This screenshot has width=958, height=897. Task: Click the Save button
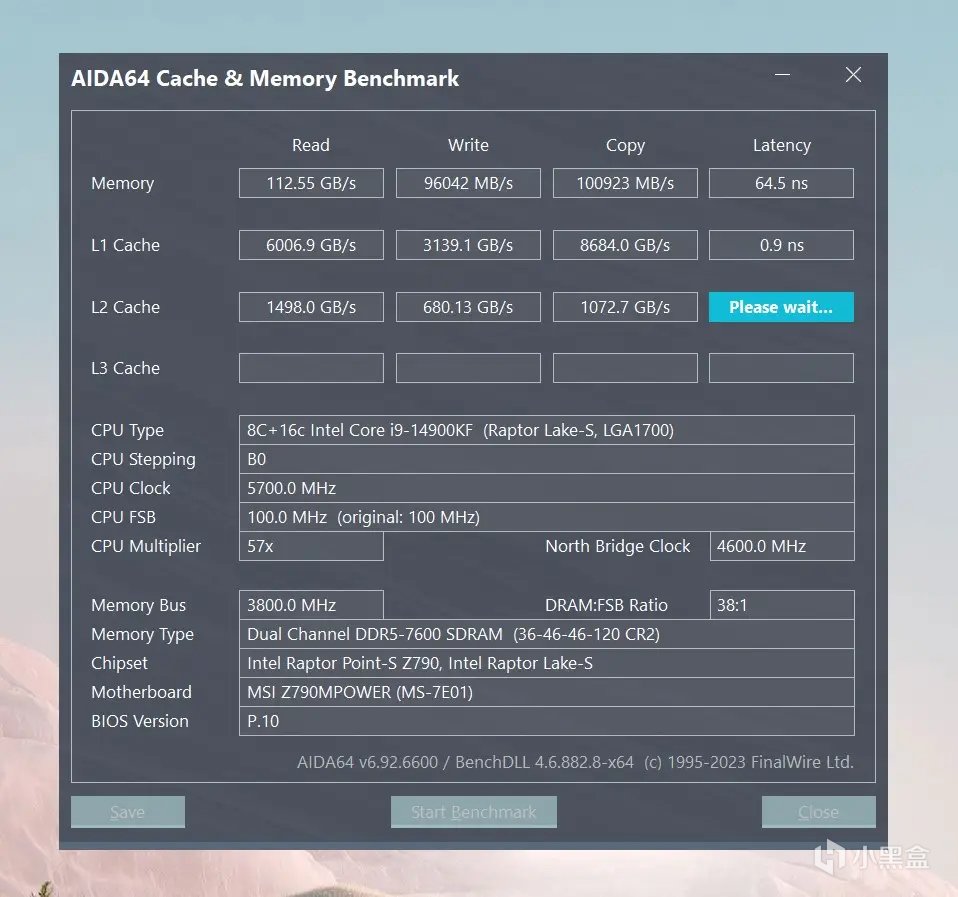128,811
